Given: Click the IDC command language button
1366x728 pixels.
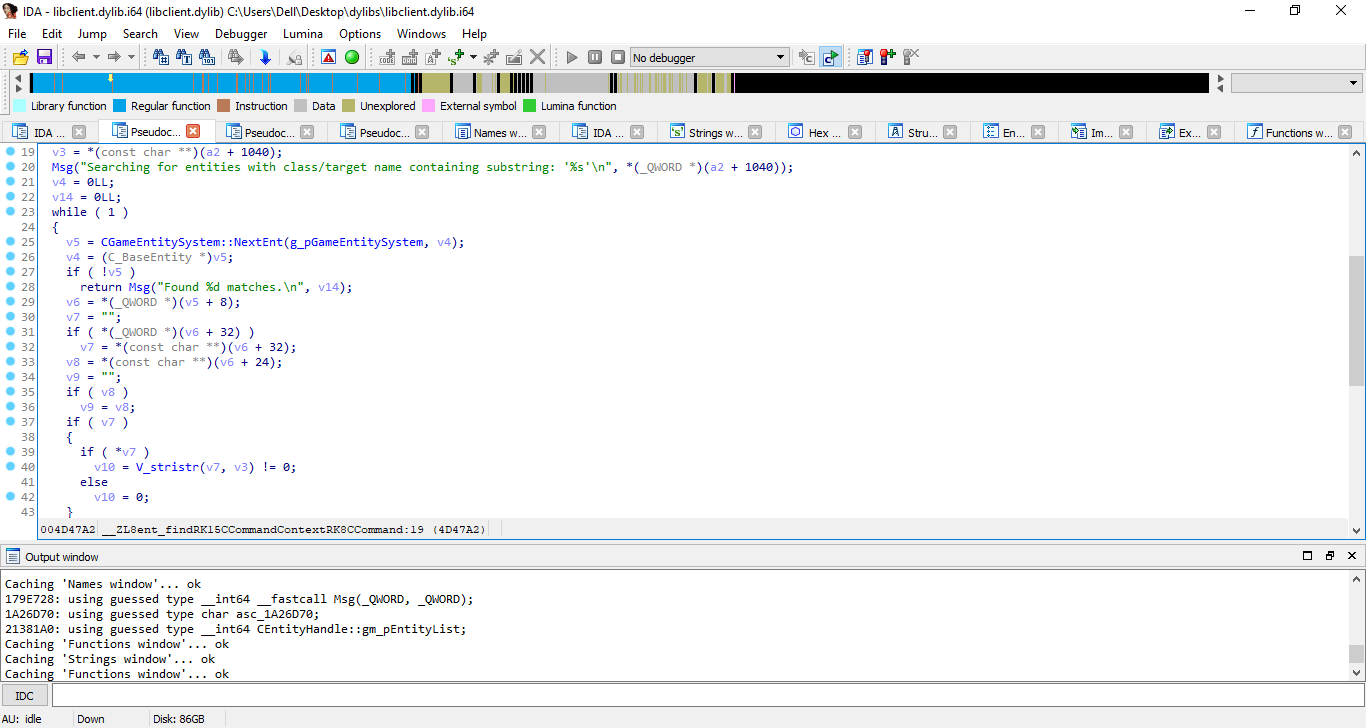Looking at the screenshot, I should tap(25, 695).
